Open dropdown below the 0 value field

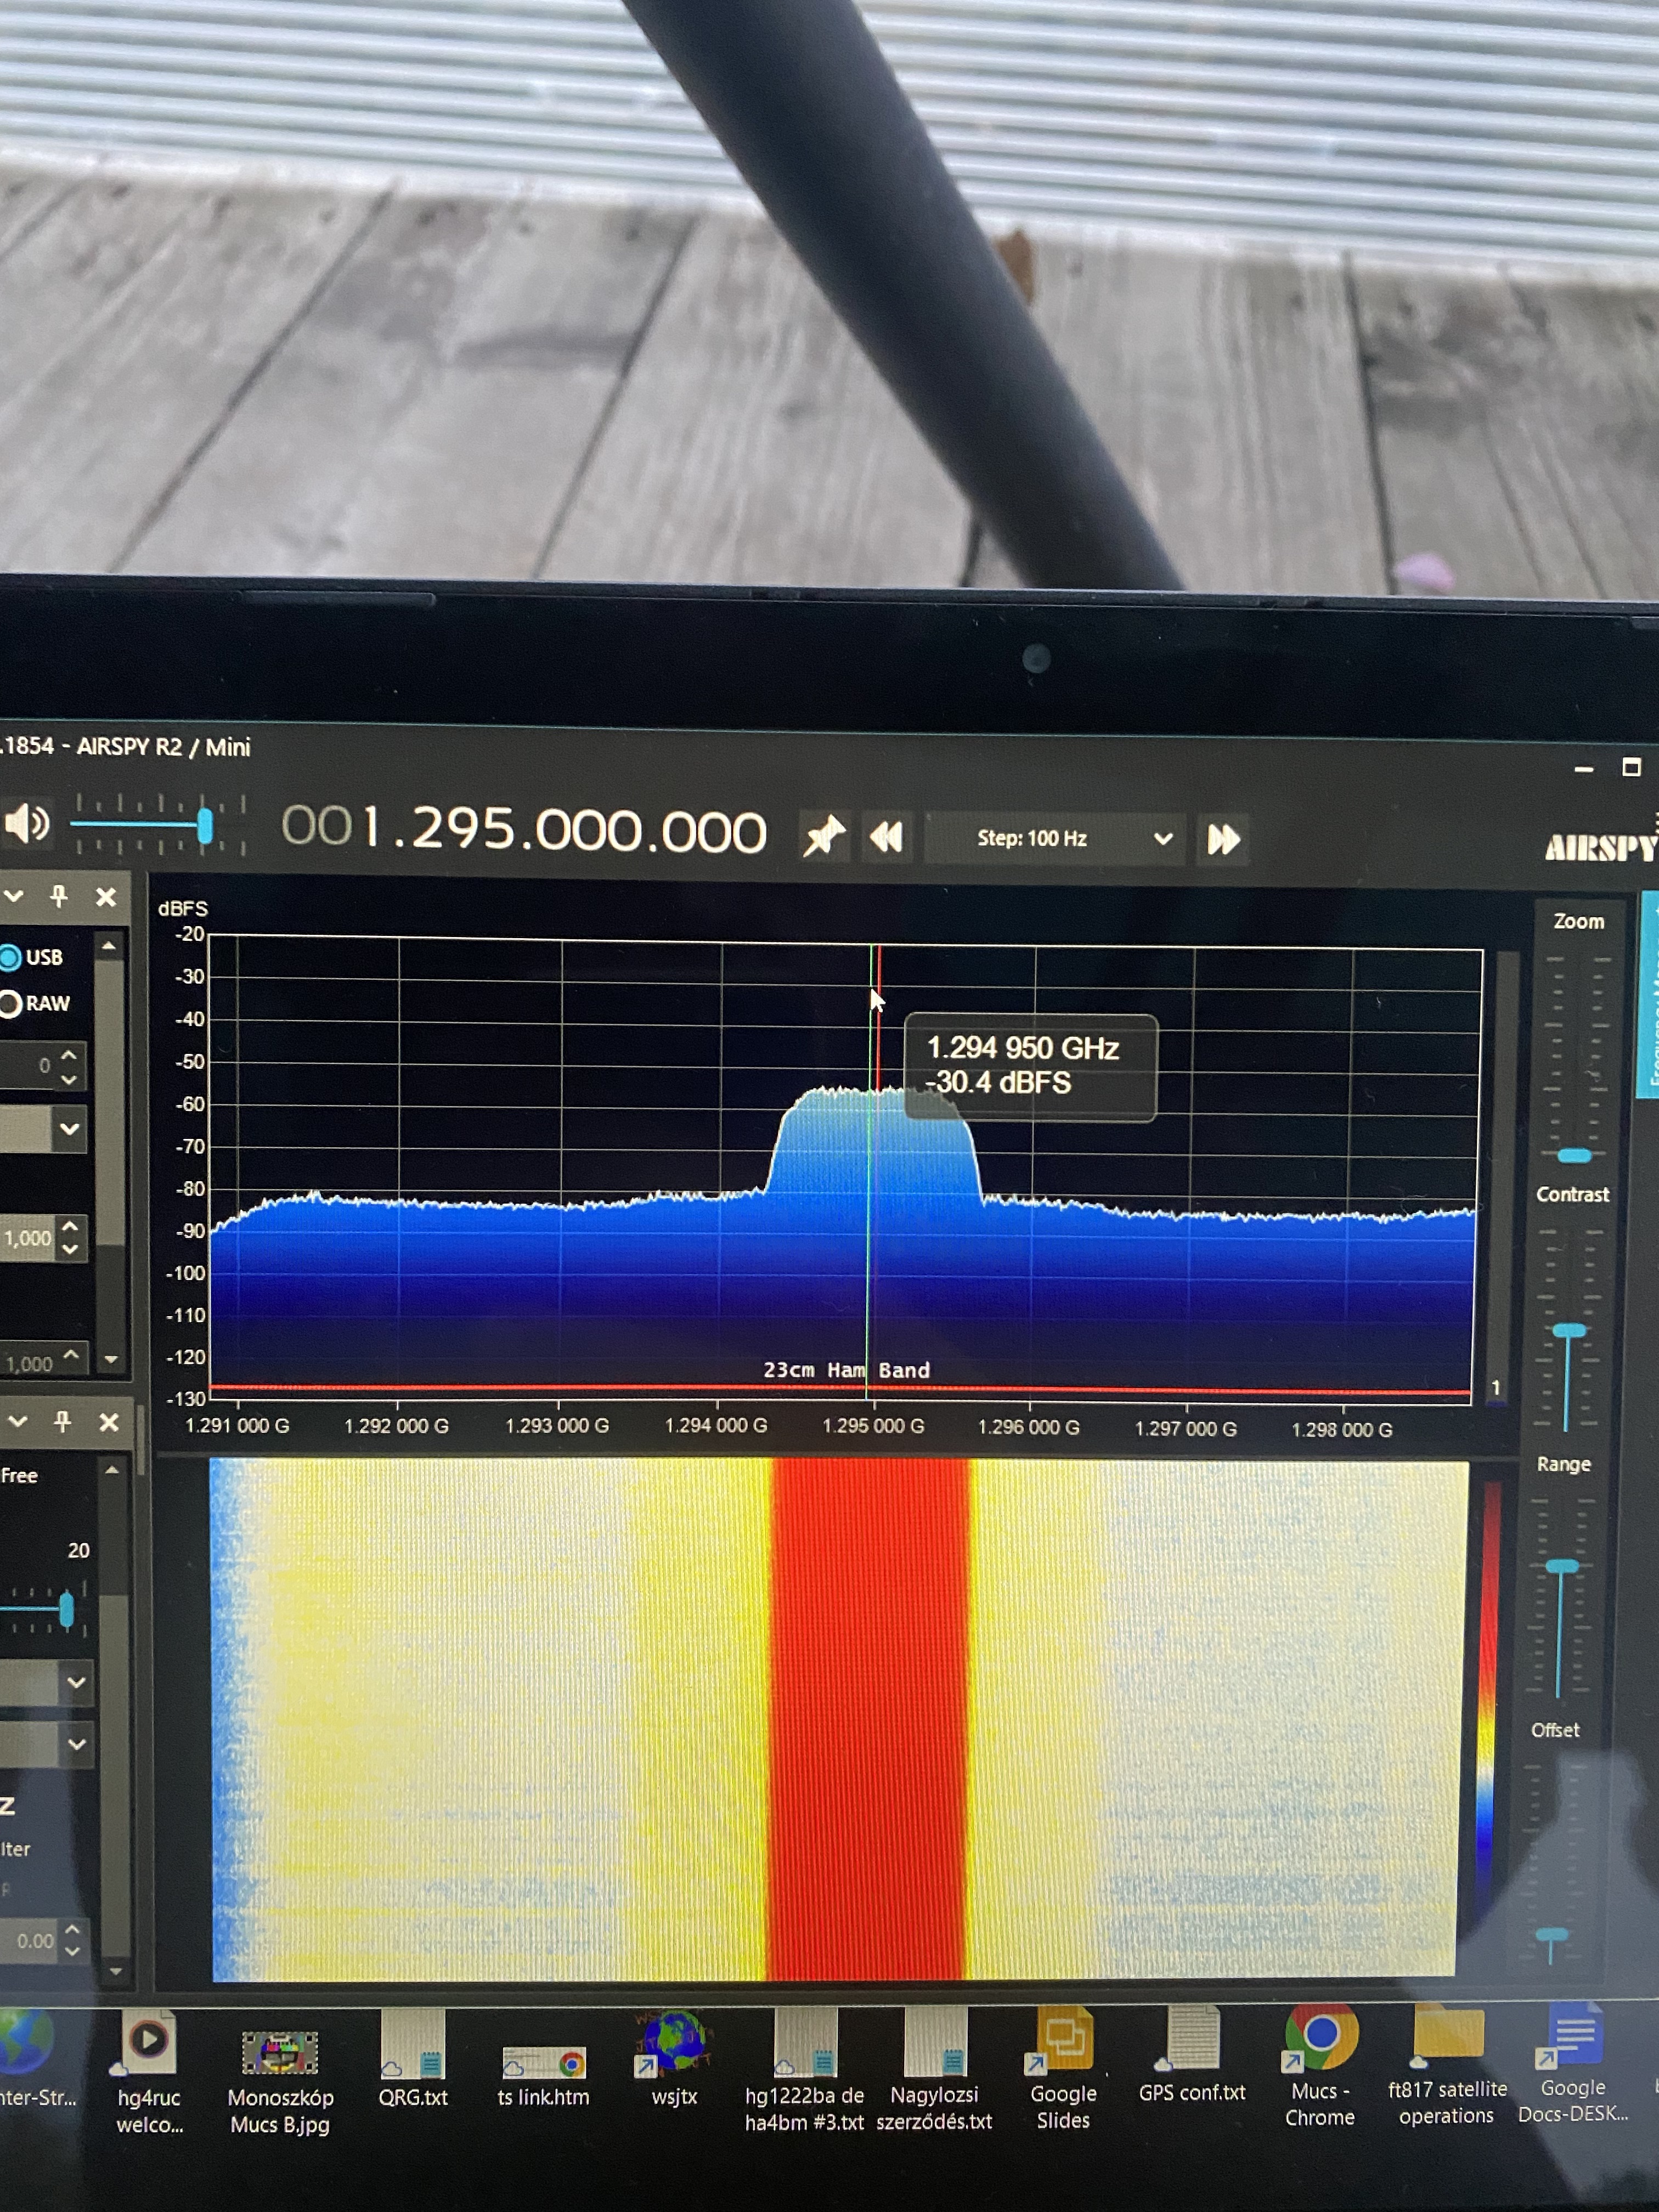(x=69, y=1129)
